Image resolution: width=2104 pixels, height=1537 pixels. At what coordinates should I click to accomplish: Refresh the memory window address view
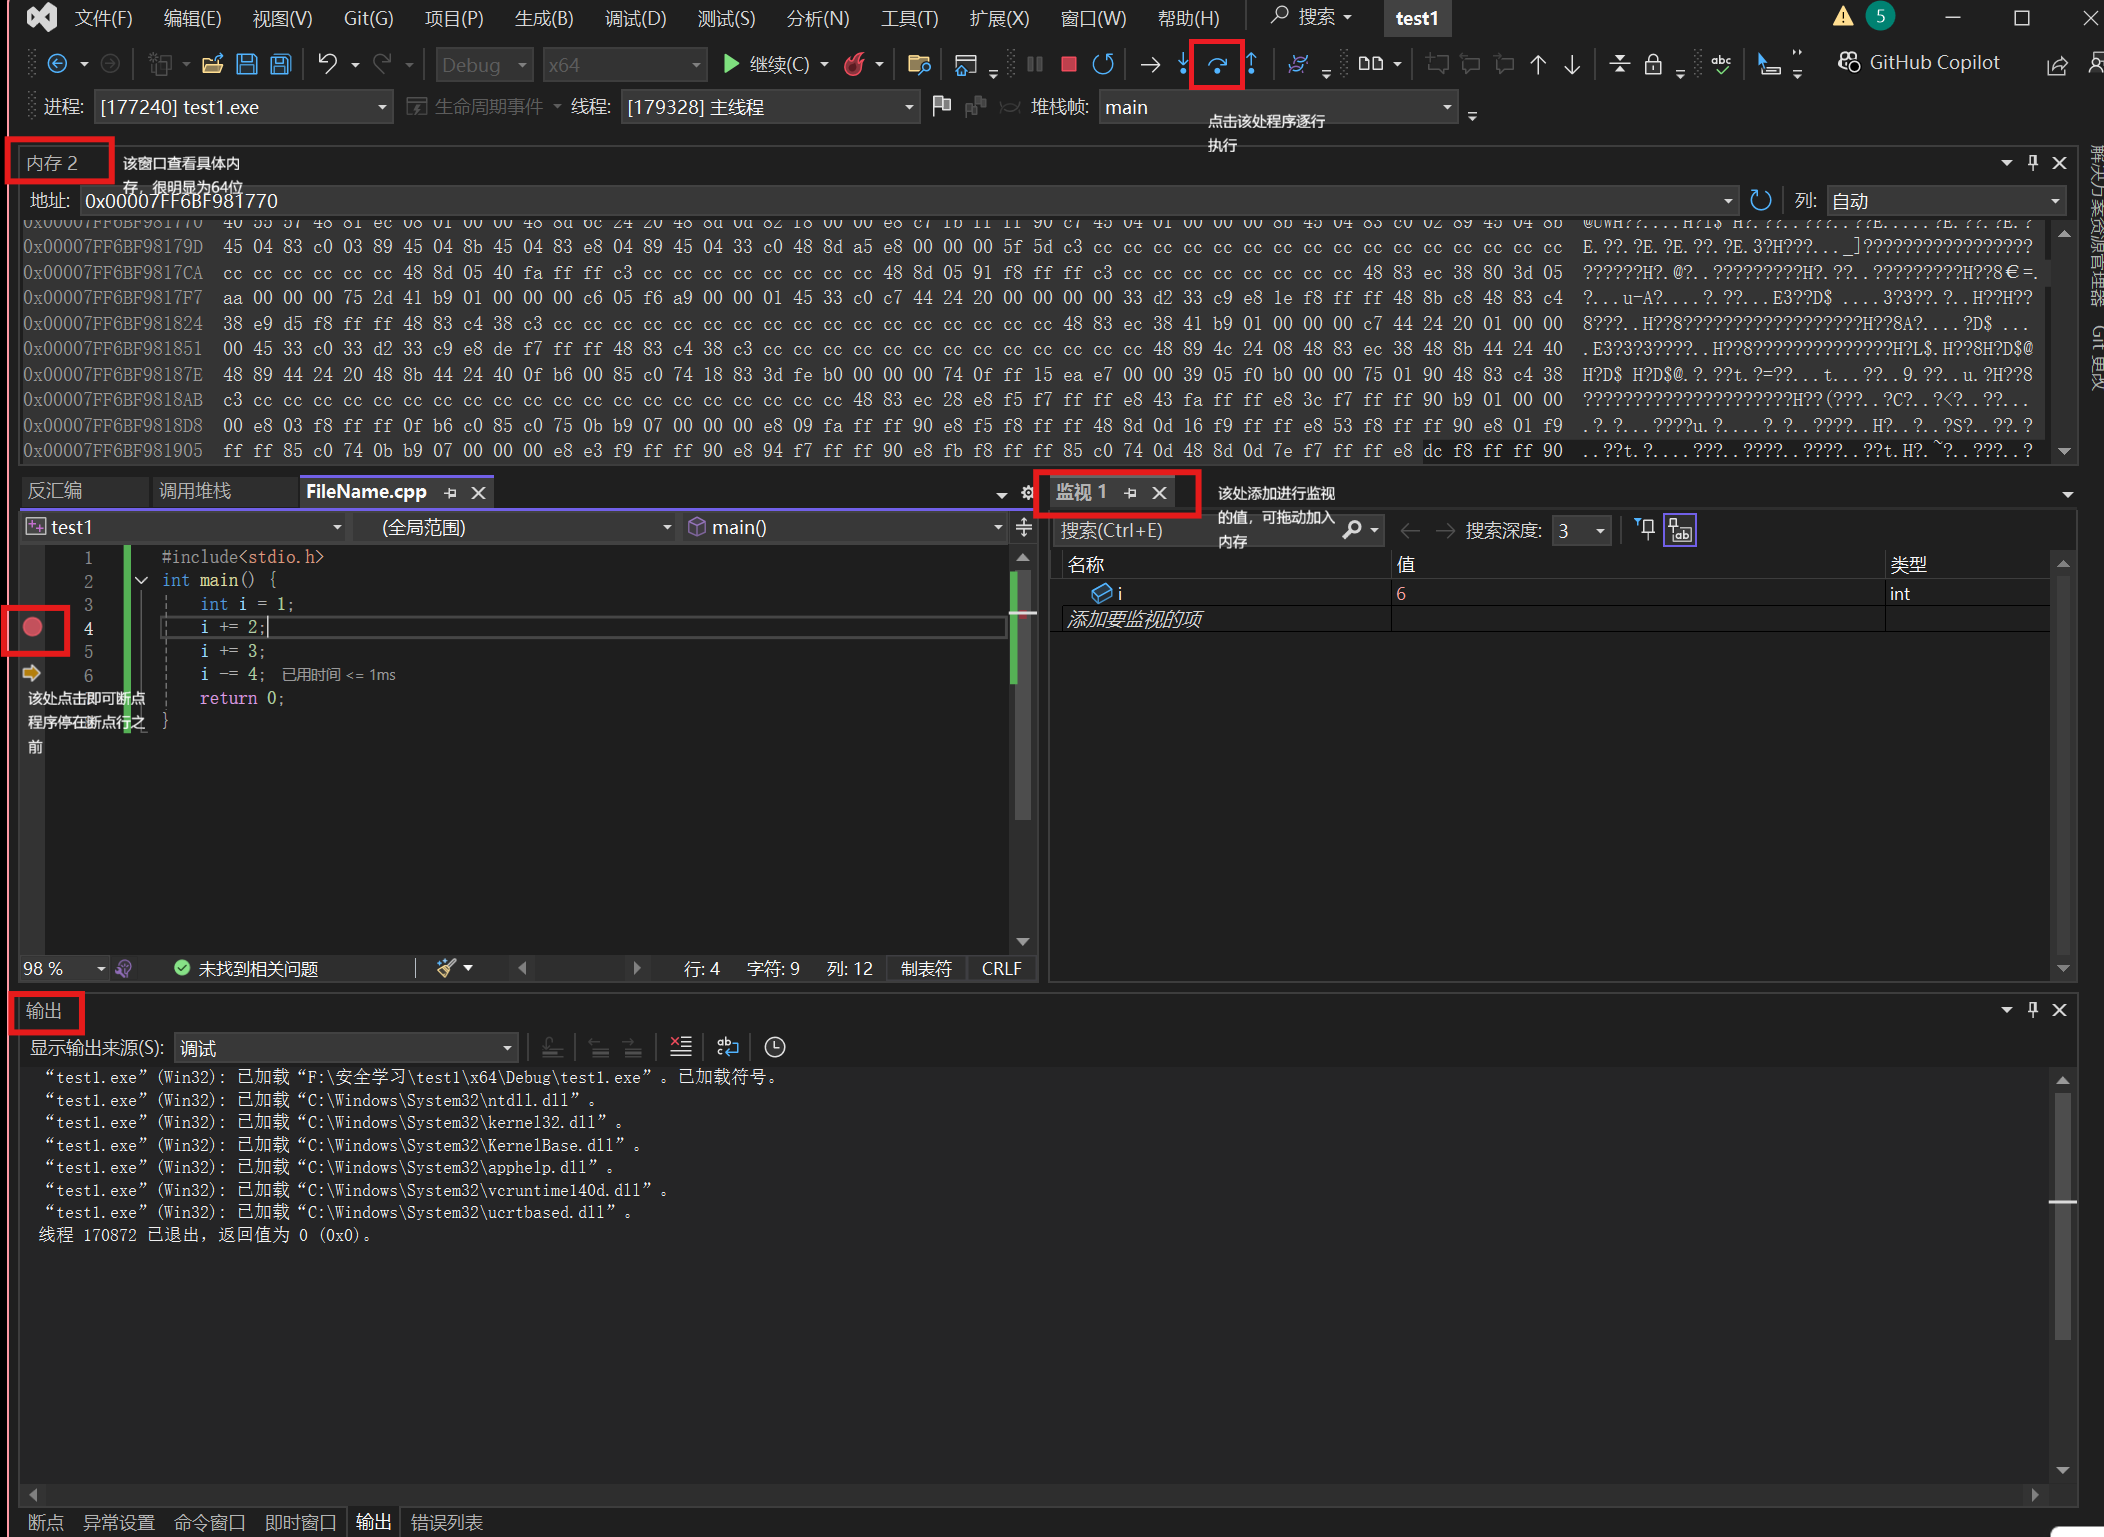tap(1761, 201)
